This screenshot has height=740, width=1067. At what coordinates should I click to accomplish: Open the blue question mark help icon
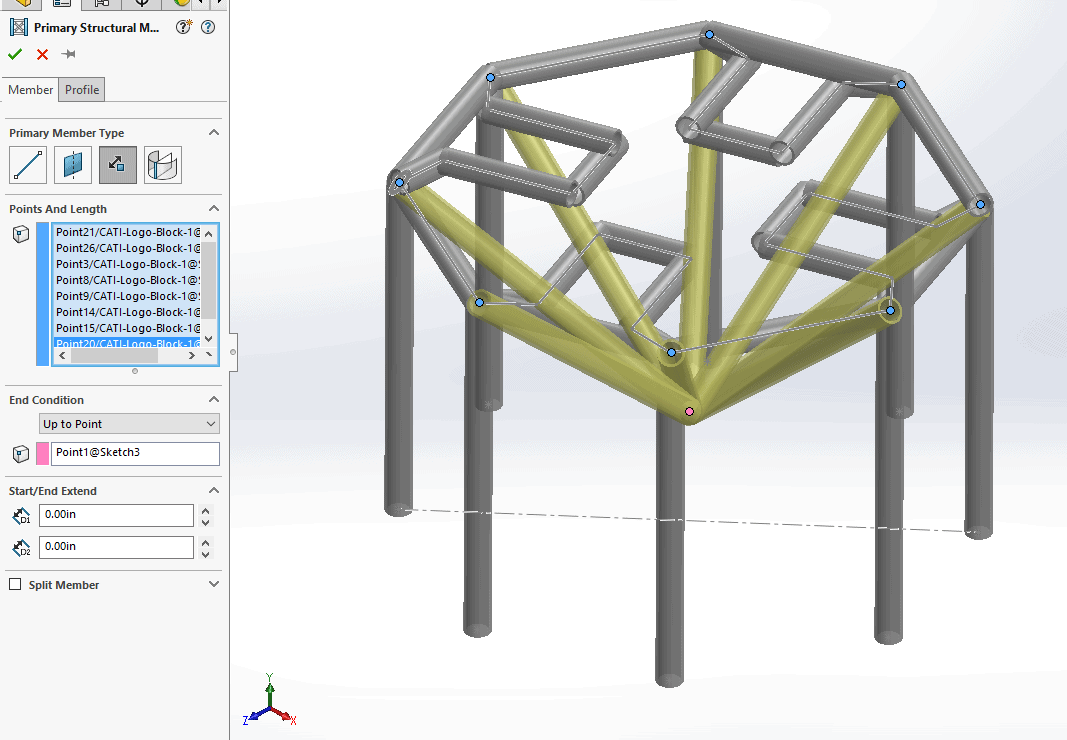click(208, 27)
